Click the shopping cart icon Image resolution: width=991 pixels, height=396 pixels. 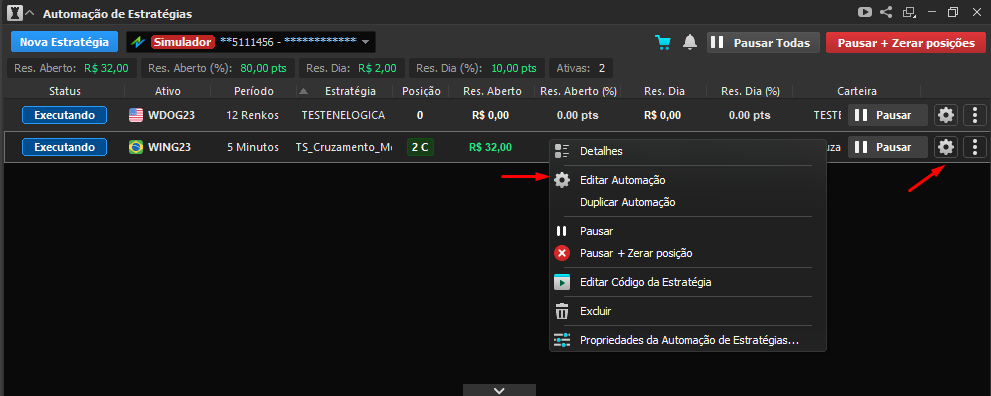(663, 42)
